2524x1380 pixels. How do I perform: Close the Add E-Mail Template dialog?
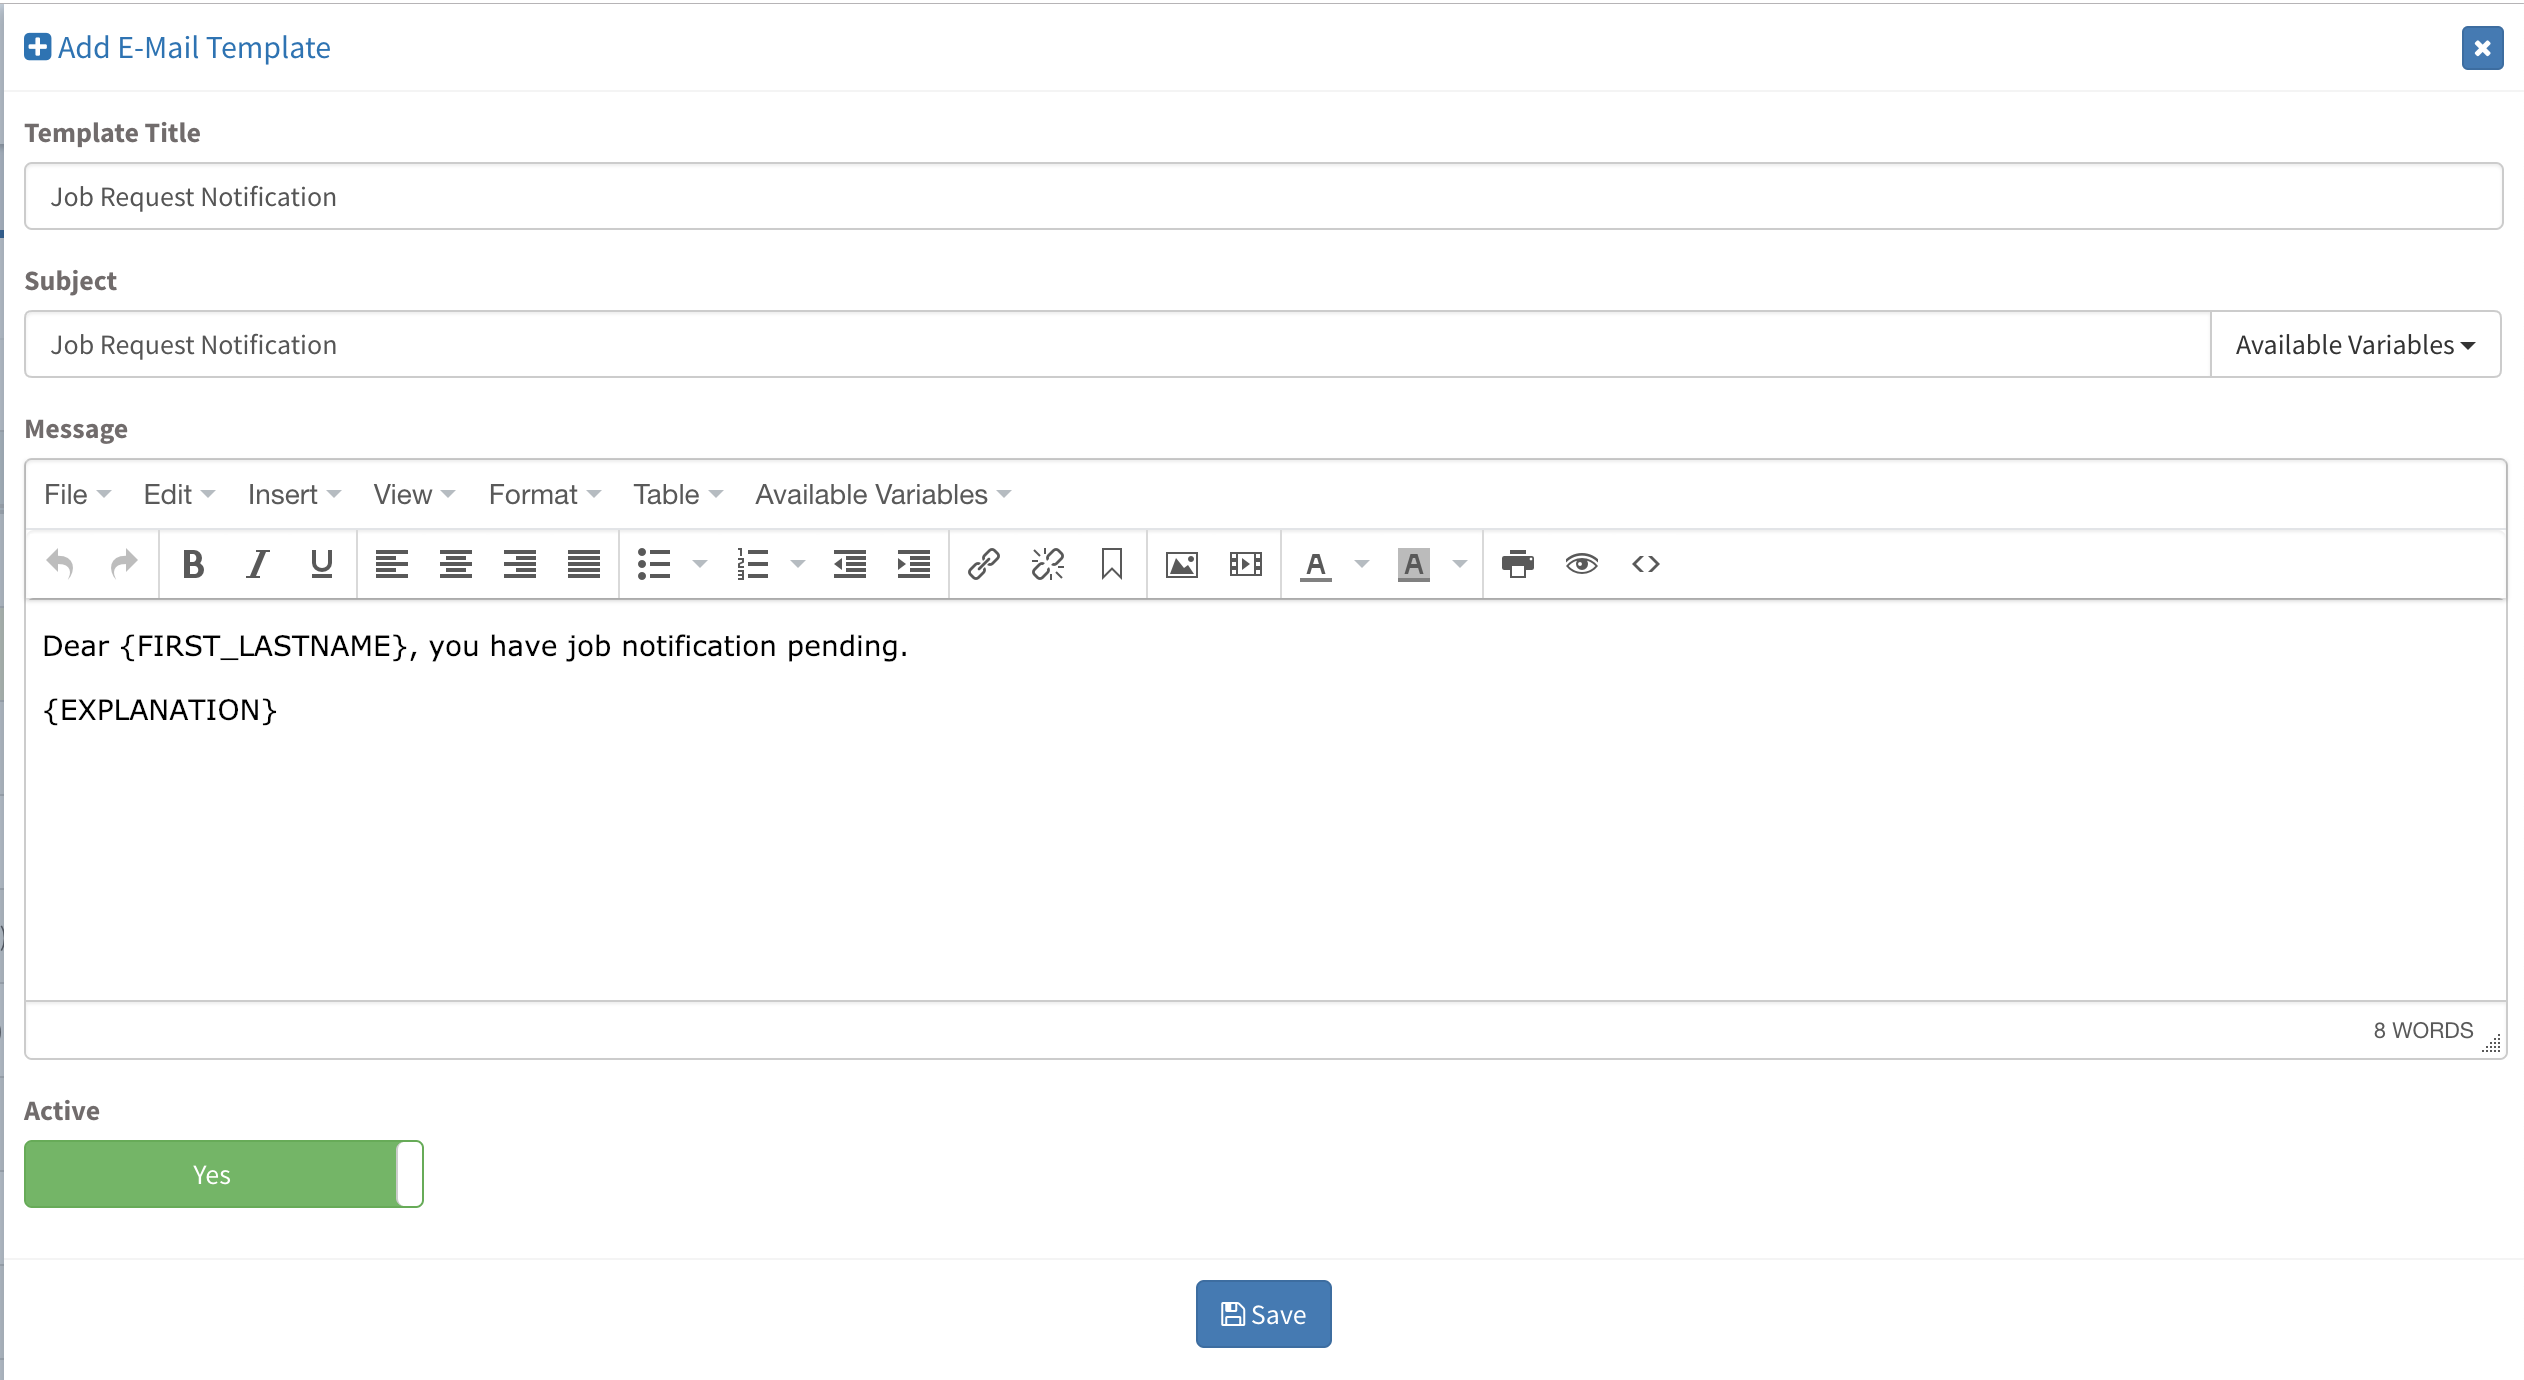click(2482, 48)
